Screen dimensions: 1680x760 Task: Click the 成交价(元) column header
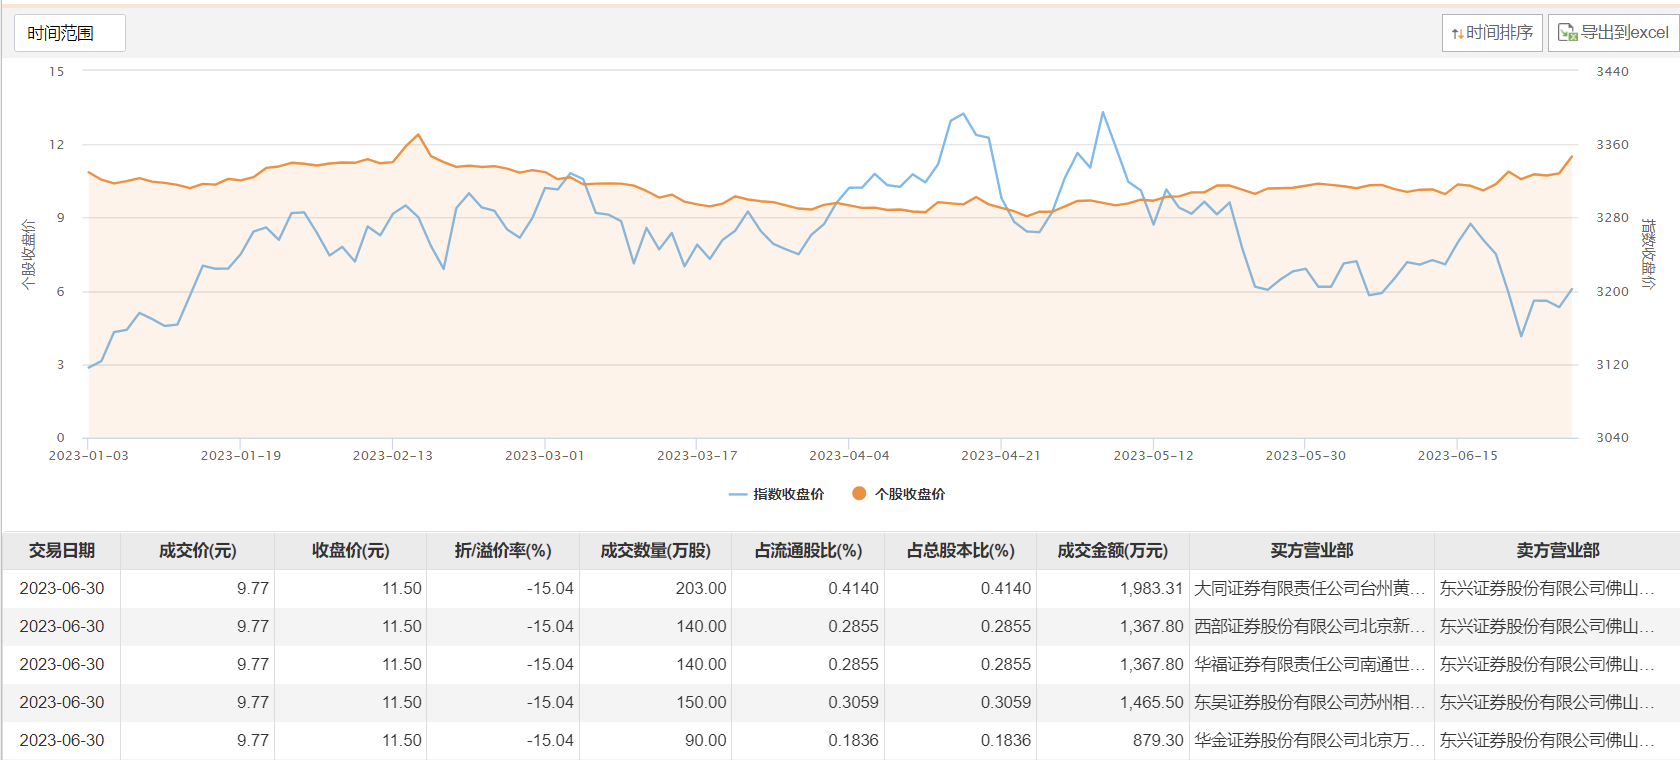[x=198, y=551]
